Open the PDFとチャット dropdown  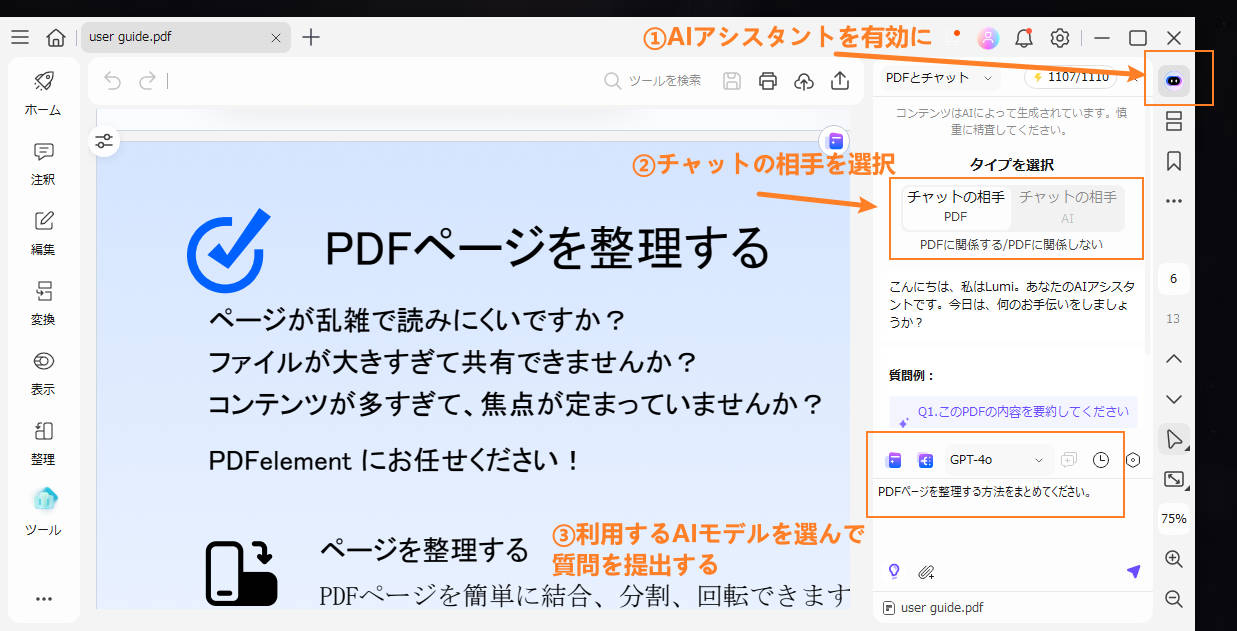(x=938, y=77)
